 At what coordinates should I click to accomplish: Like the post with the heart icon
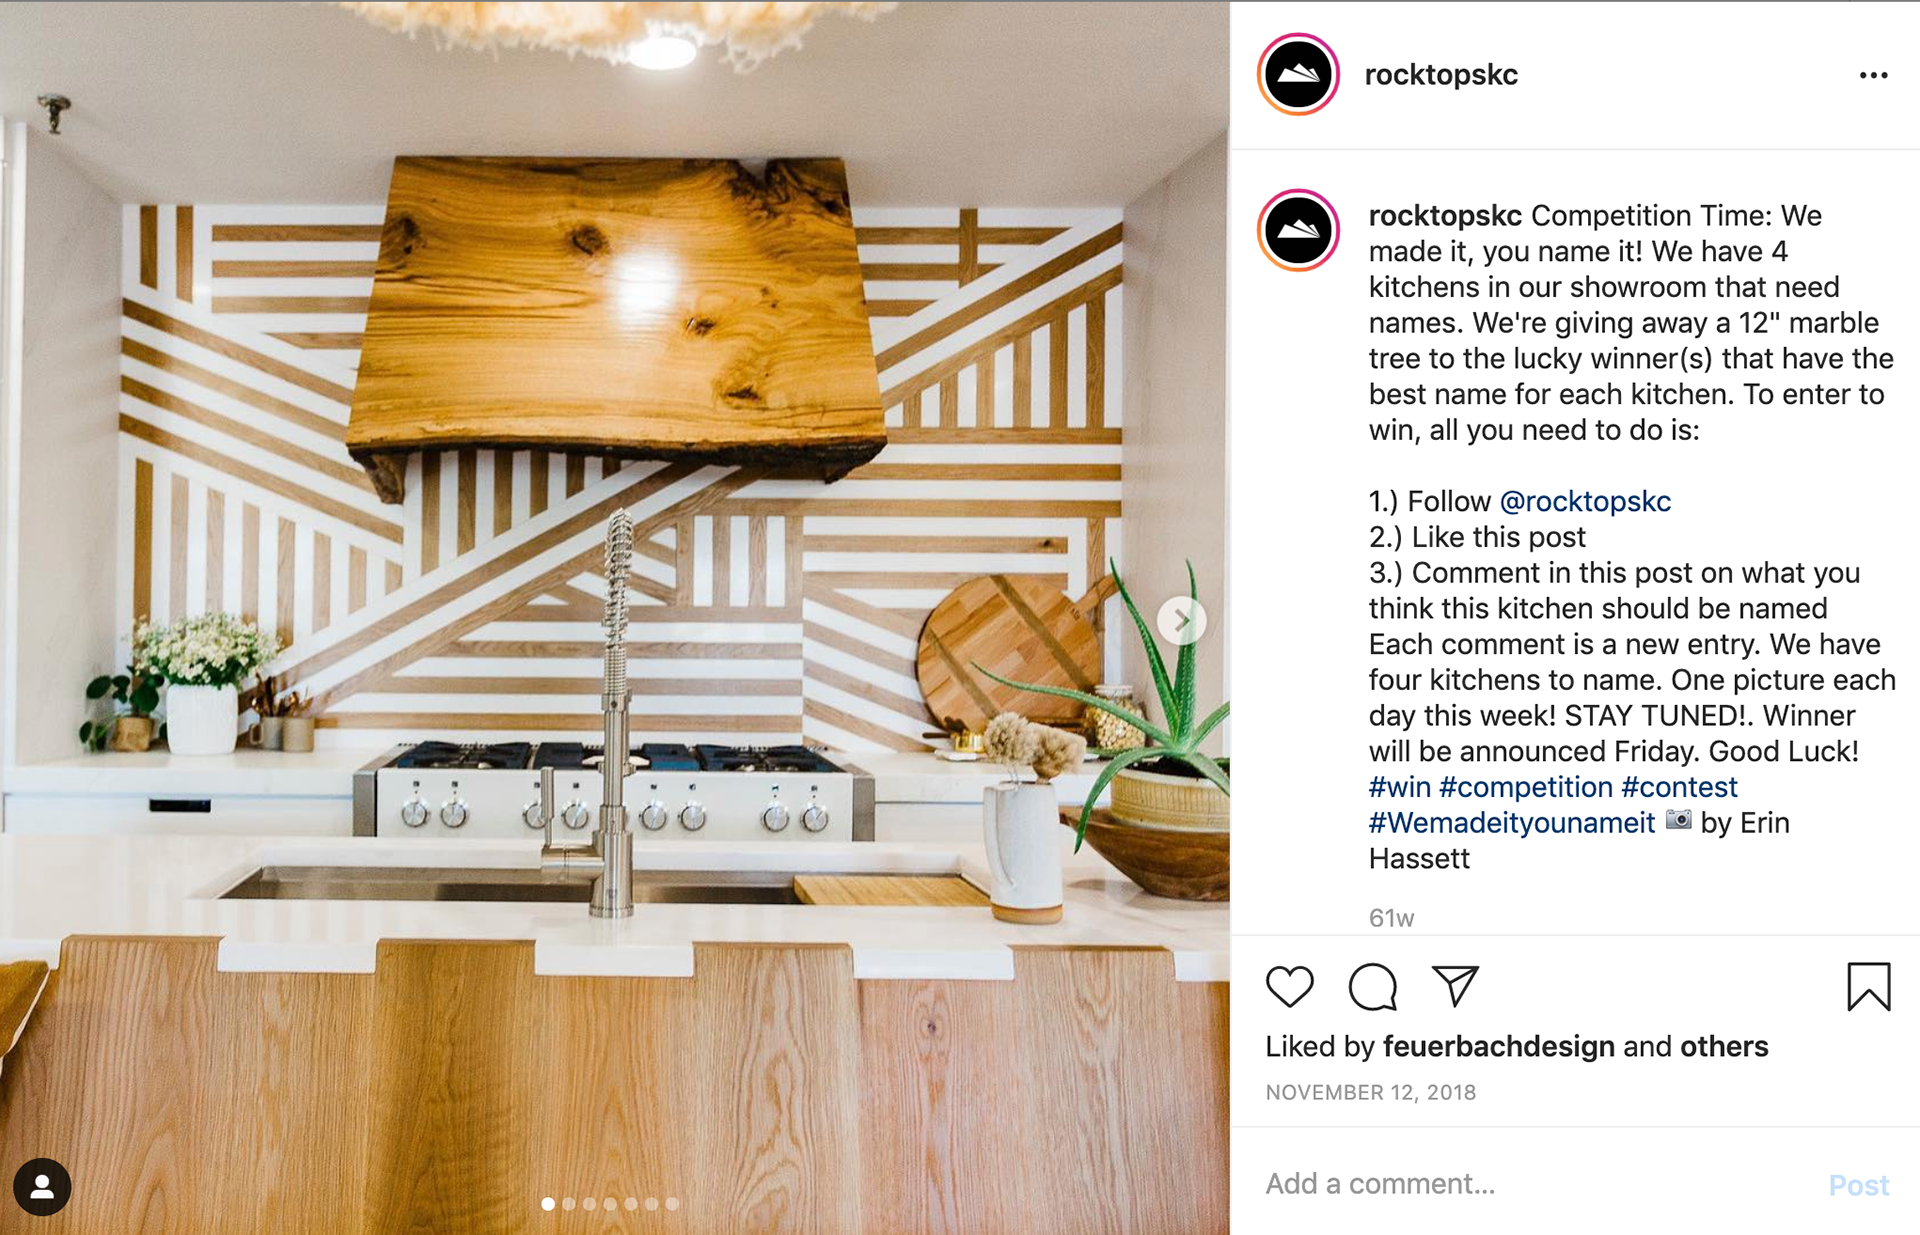pos(1289,986)
